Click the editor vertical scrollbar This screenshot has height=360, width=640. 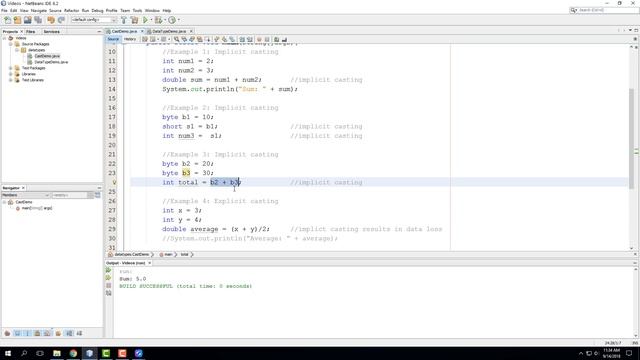coord(631,139)
